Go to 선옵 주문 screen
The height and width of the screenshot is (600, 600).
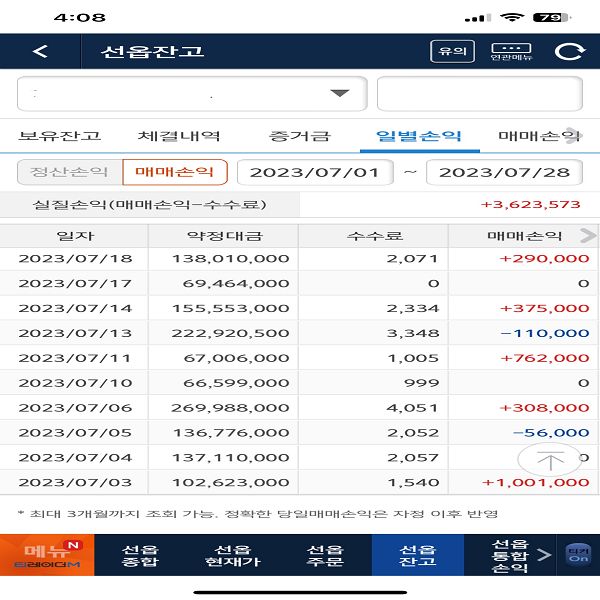coord(325,555)
